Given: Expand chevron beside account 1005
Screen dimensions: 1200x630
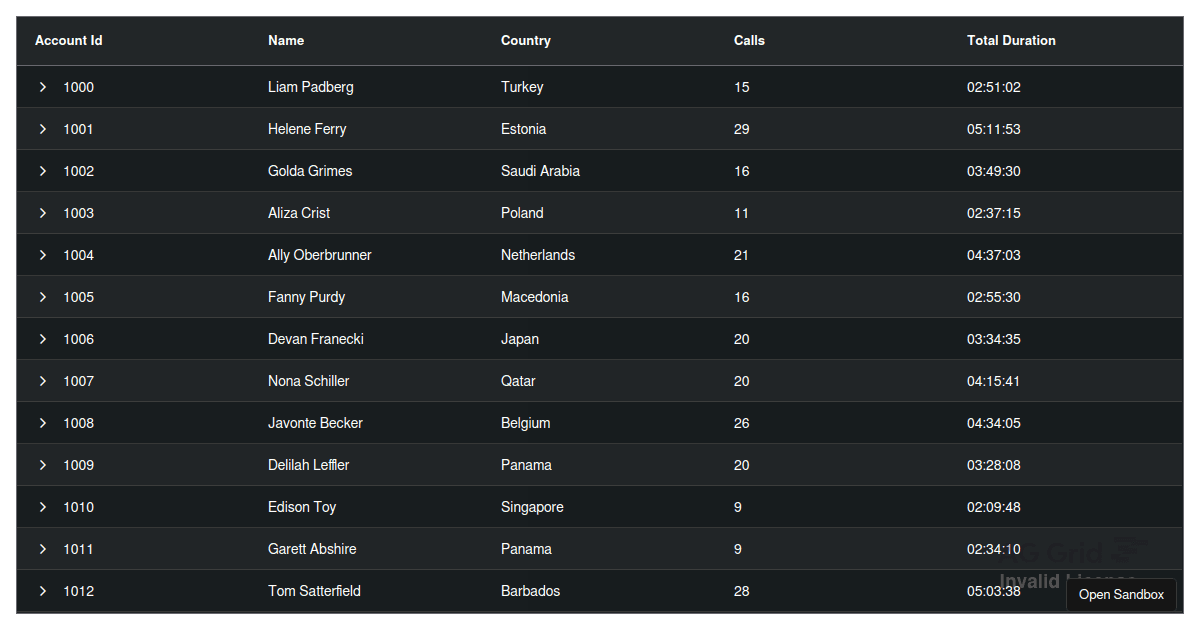Looking at the screenshot, I should [x=43, y=297].
